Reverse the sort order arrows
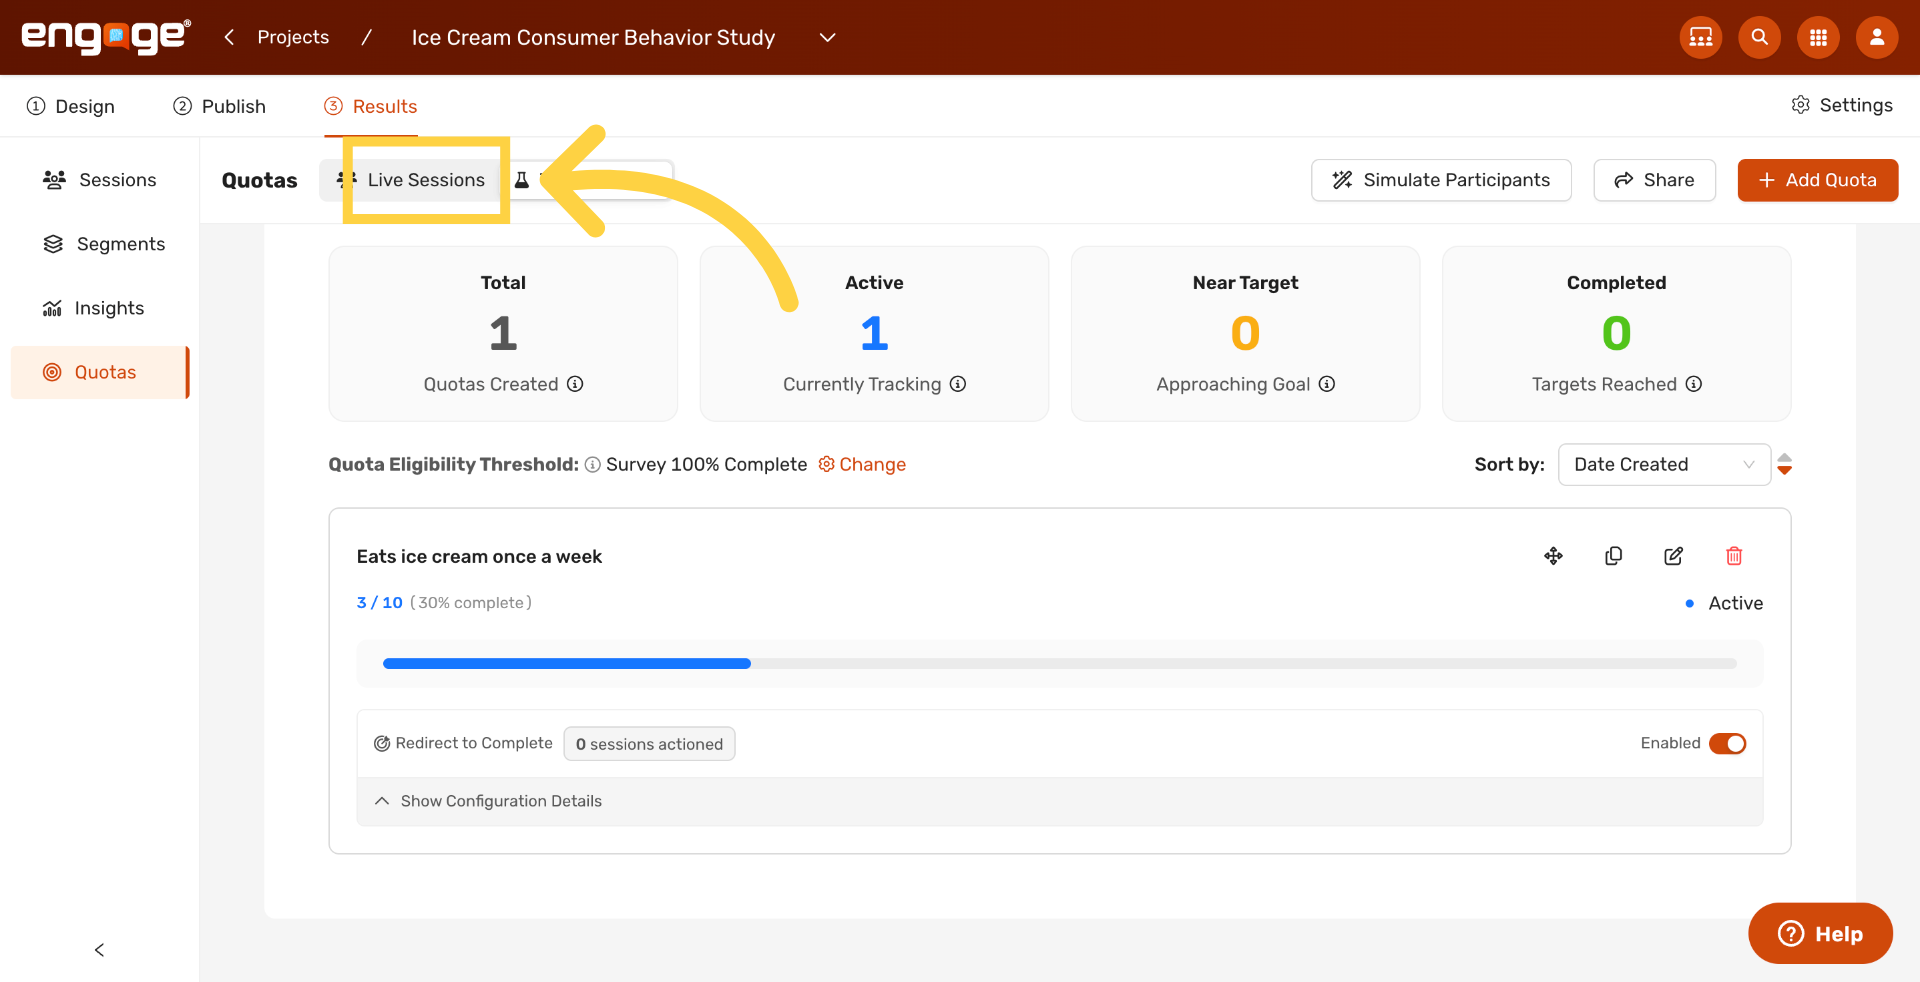1920x982 pixels. pos(1785,464)
